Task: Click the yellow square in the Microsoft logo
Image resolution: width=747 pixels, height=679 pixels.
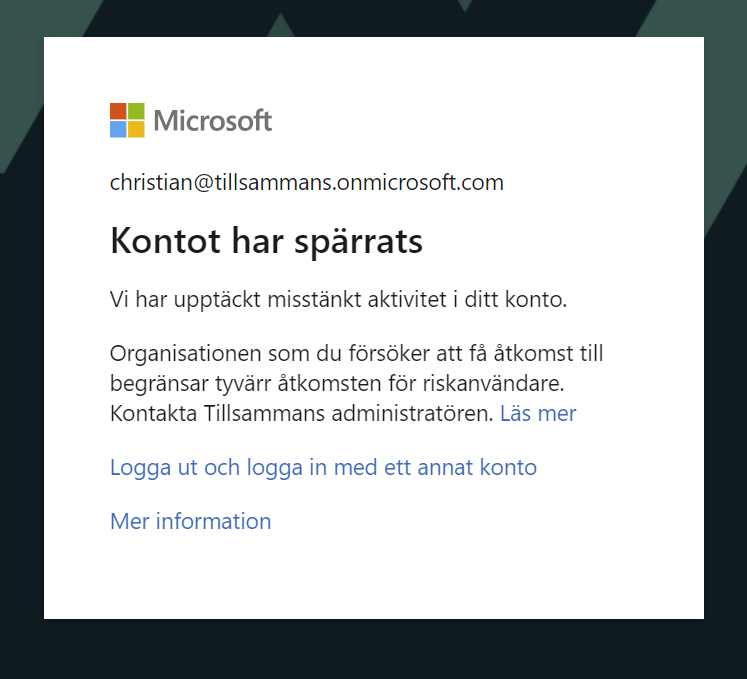Action: [x=136, y=129]
